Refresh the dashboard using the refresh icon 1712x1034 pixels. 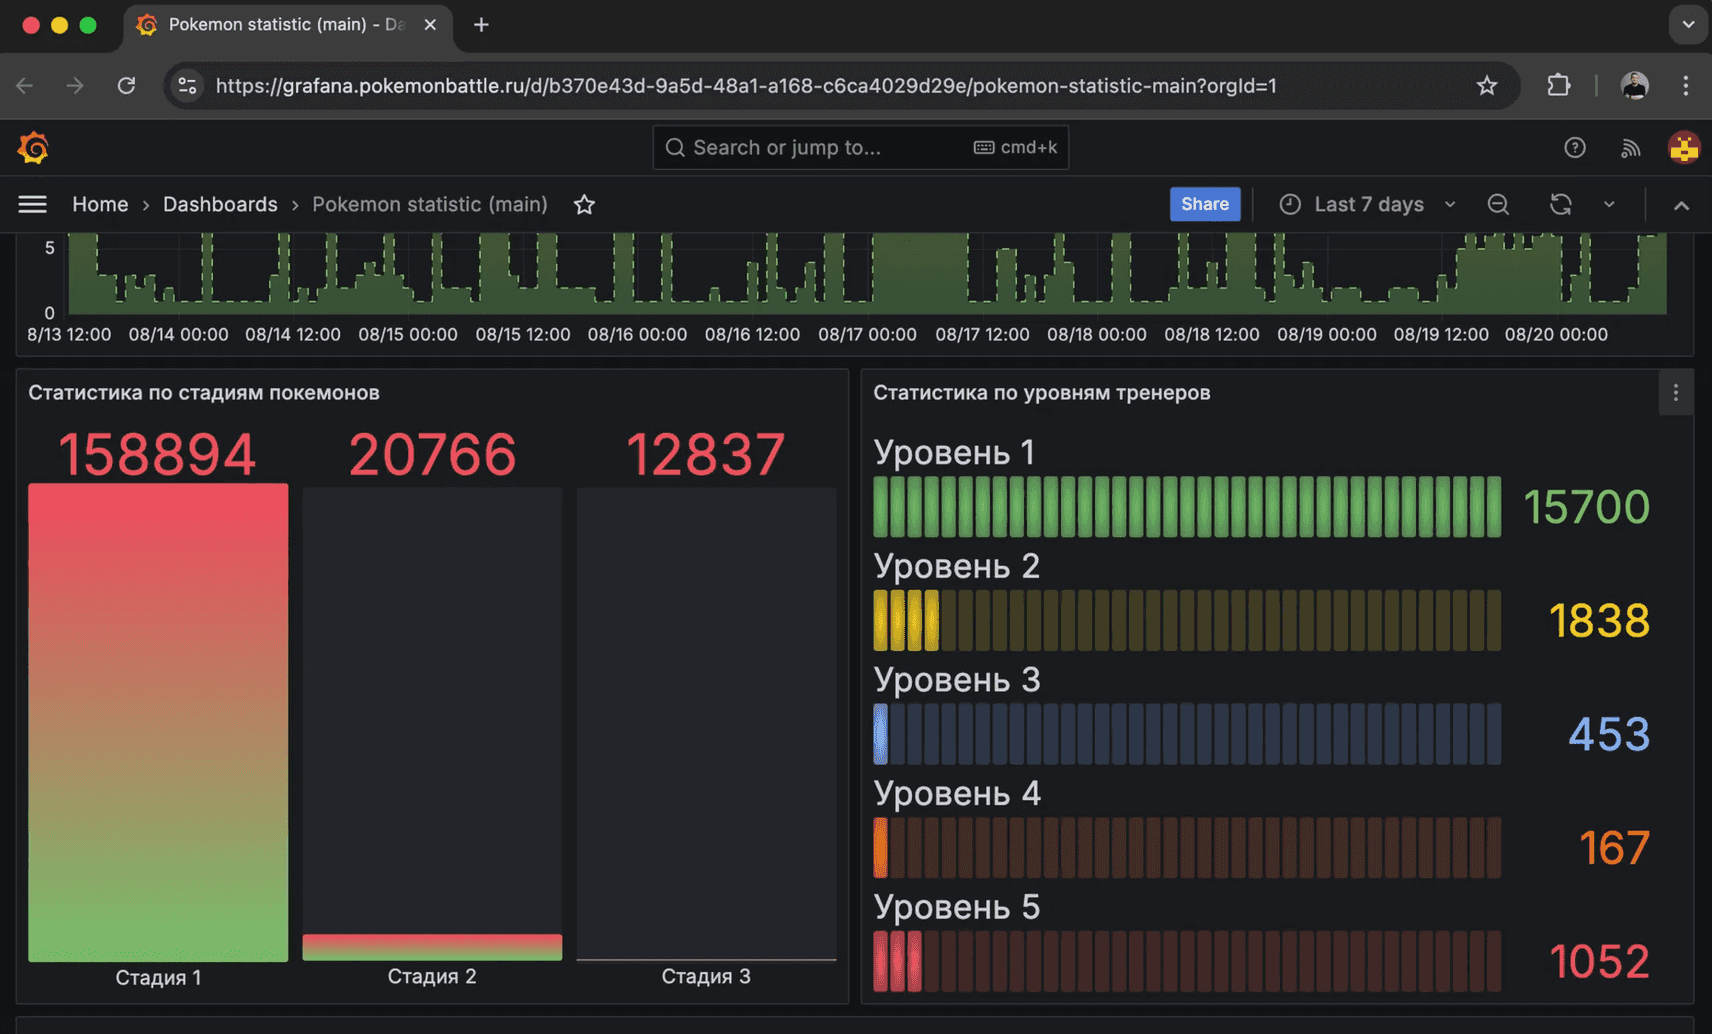[1560, 205]
